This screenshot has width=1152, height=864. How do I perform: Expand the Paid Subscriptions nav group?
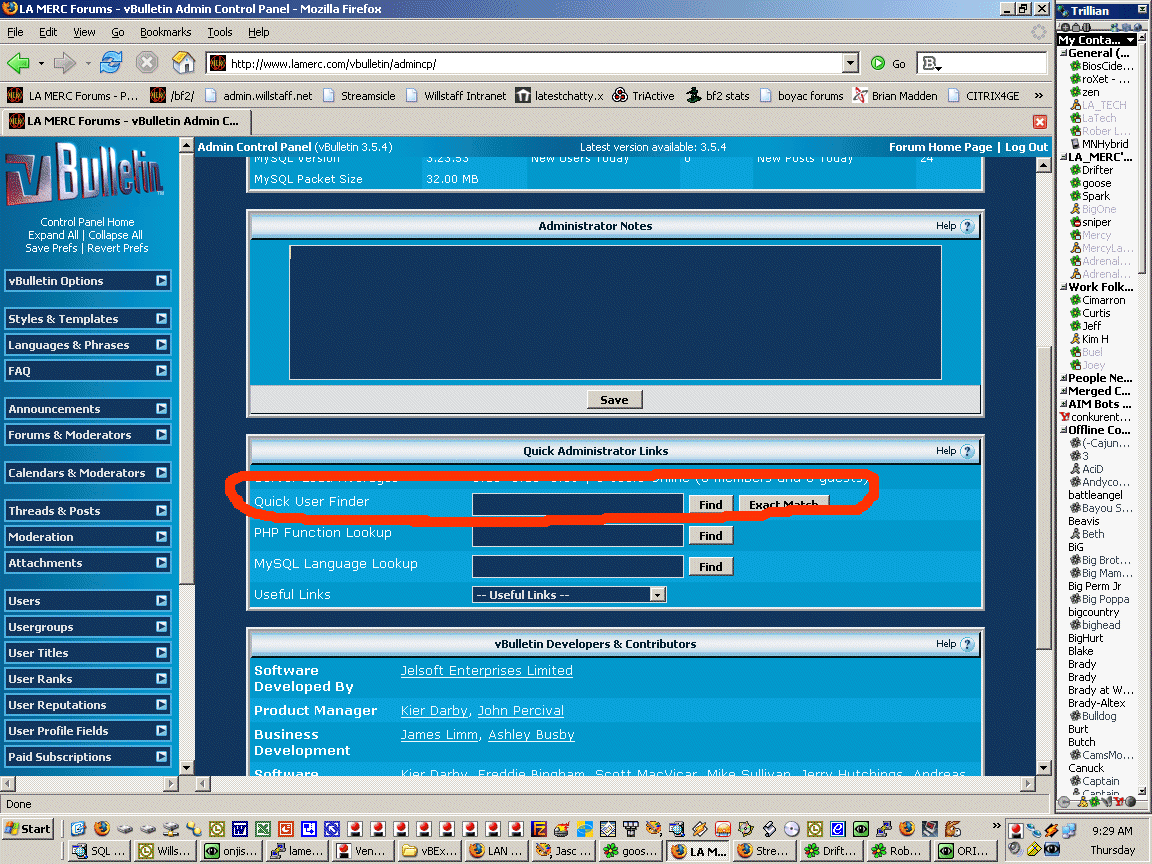87,757
